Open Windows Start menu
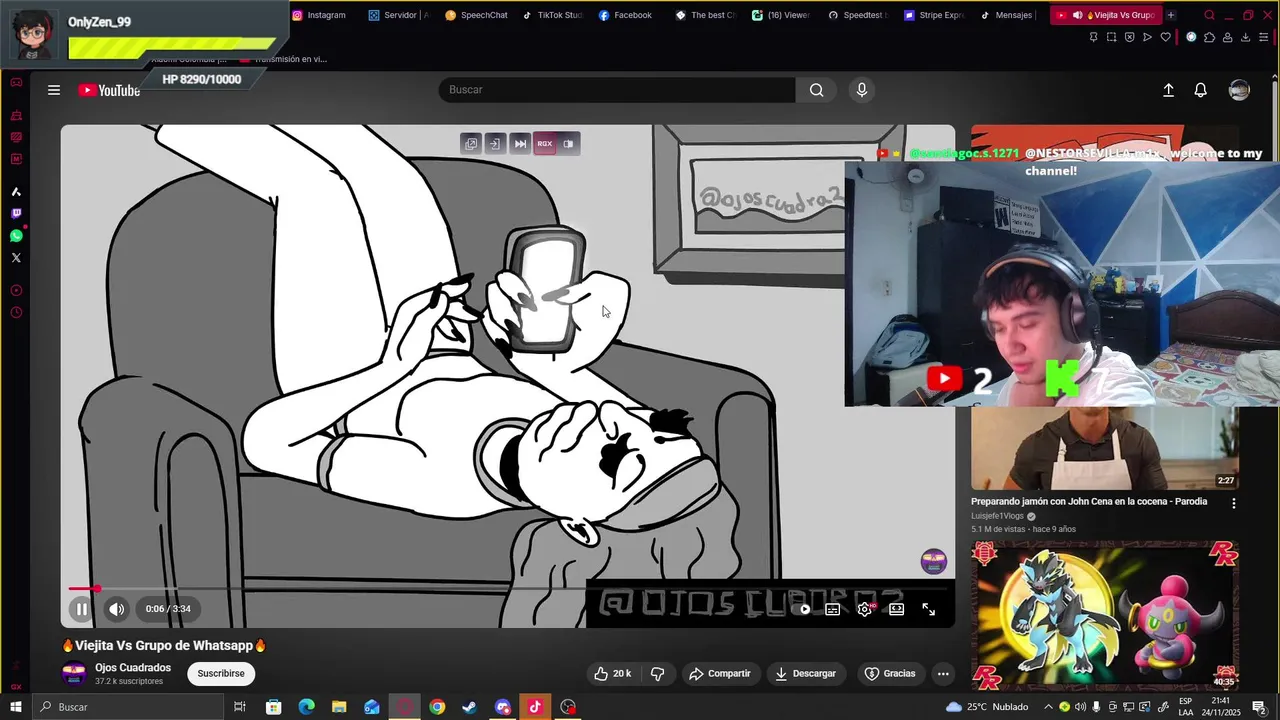This screenshot has height=720, width=1280. point(16,707)
